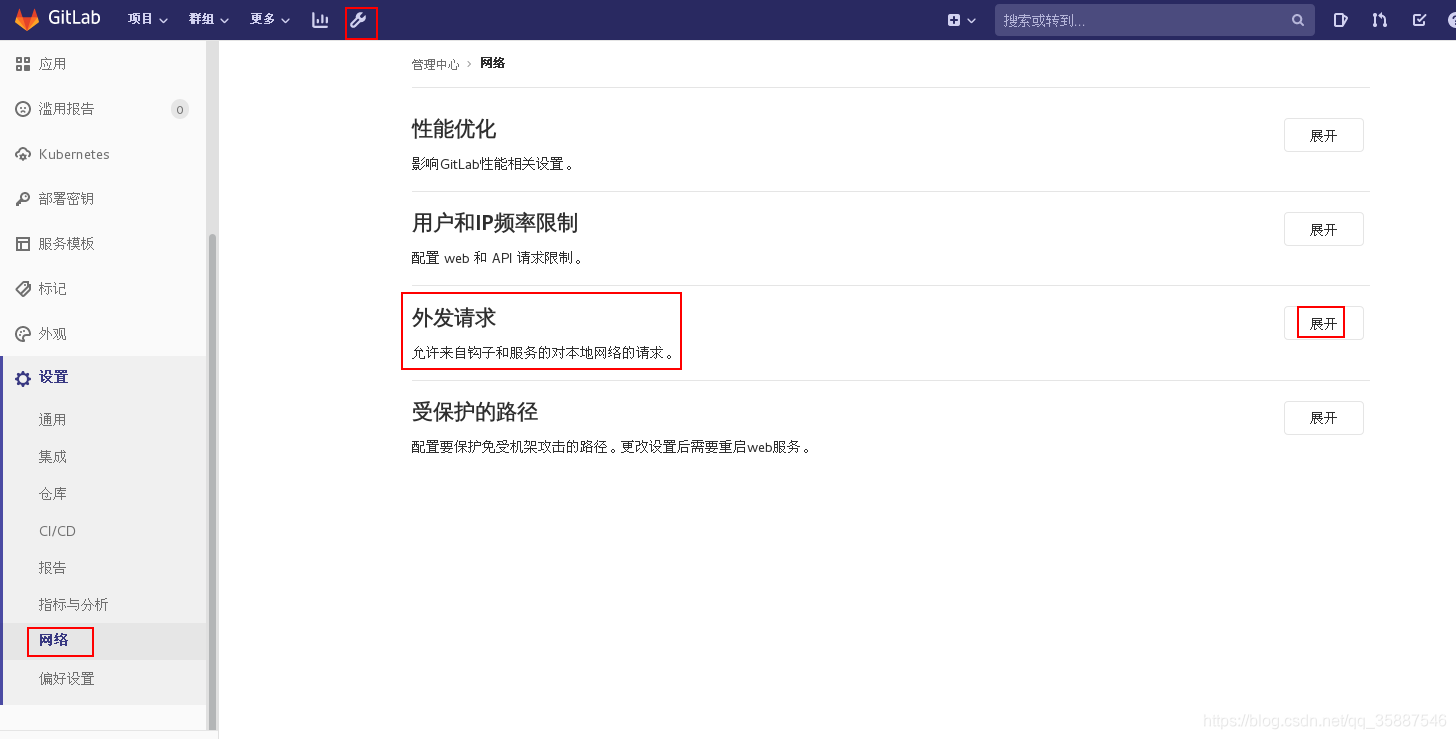Open the 群组 menu

208,19
